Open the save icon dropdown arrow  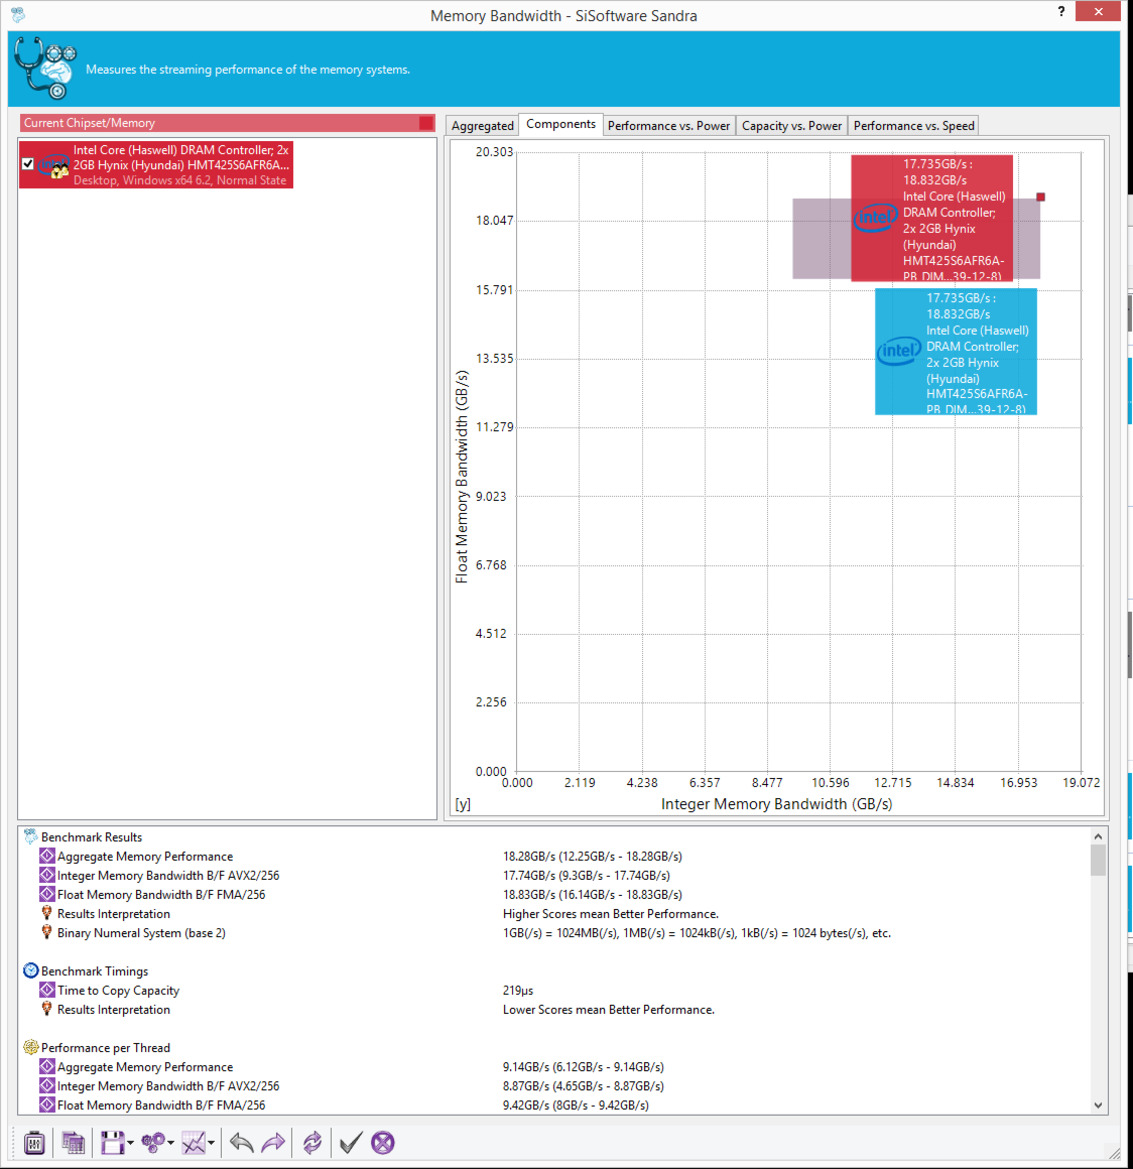click(x=130, y=1143)
